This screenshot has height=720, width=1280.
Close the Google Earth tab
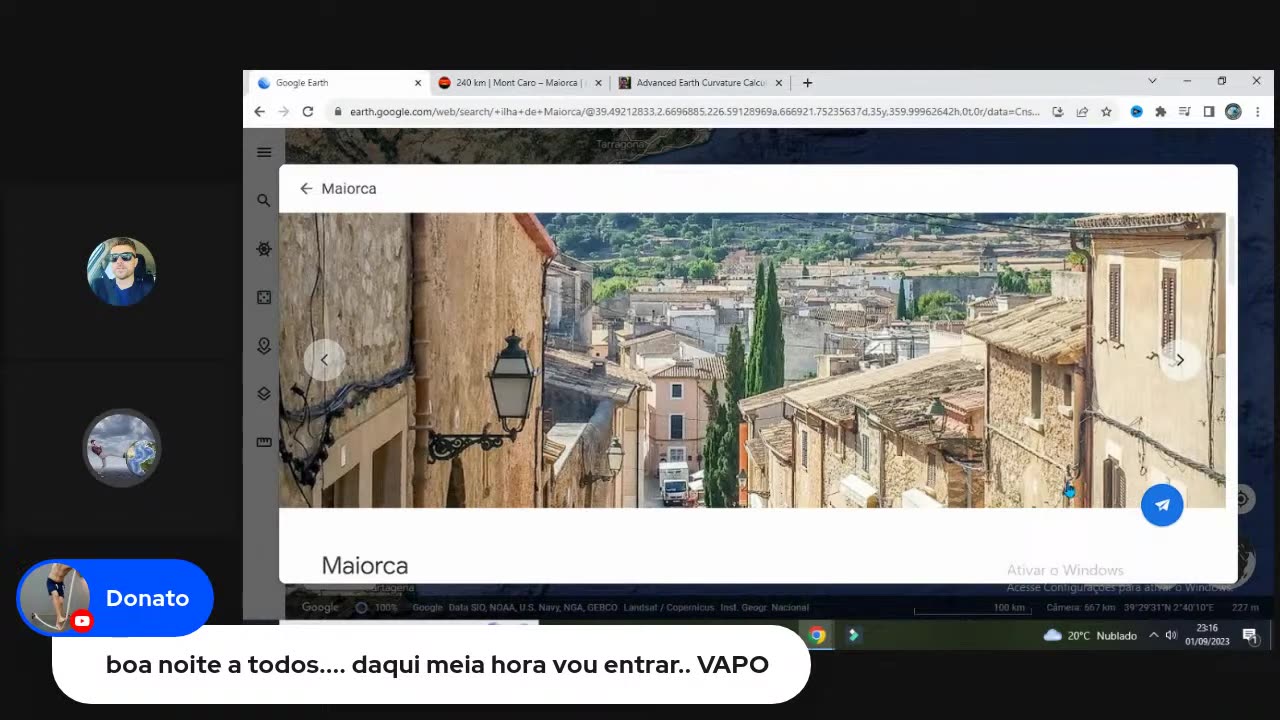(x=418, y=83)
